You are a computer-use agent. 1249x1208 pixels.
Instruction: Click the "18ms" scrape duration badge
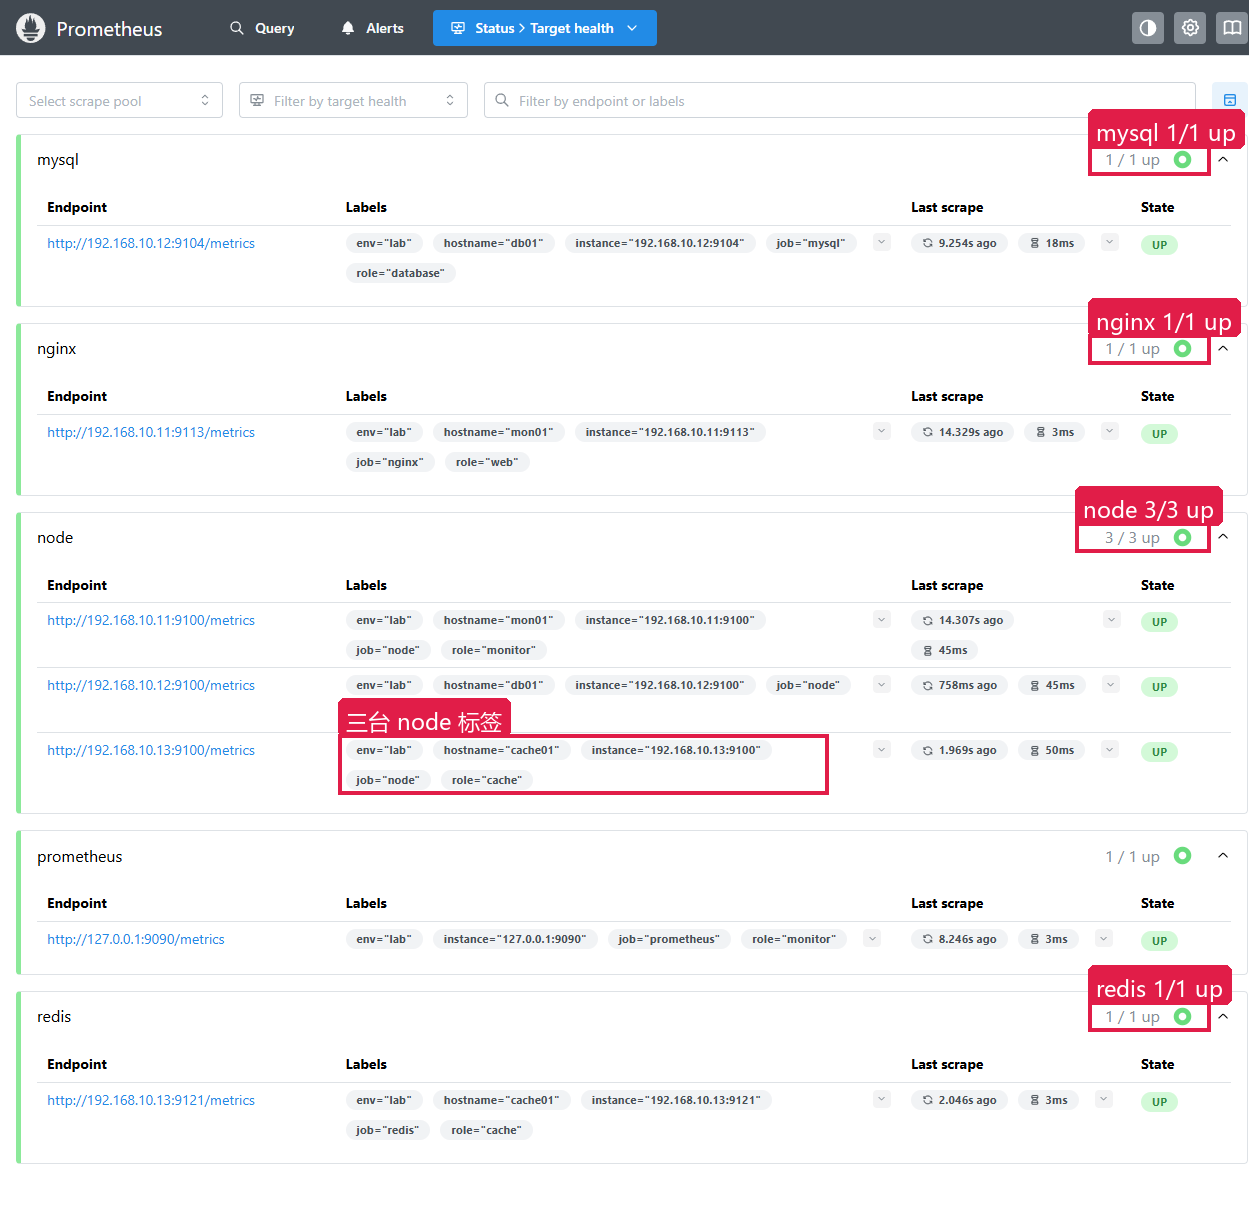coord(1051,243)
